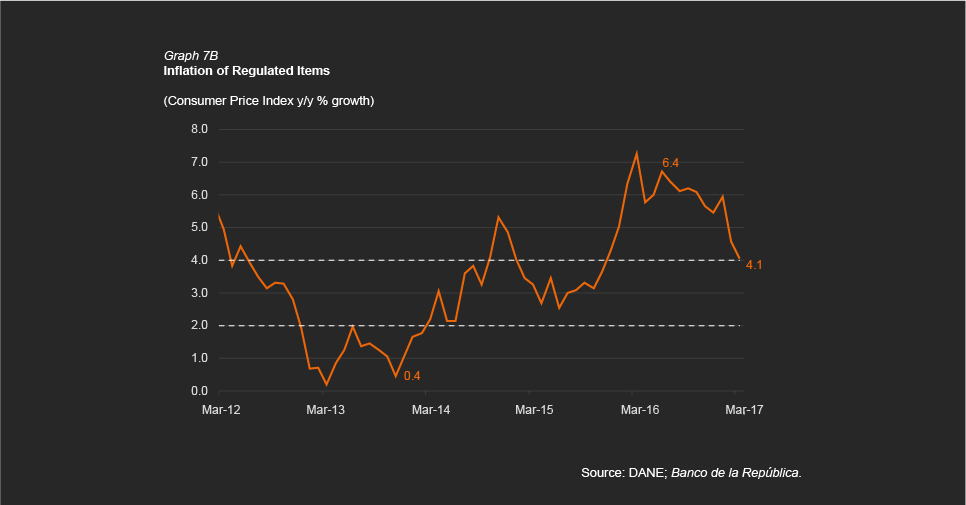Select the 1.0 y-axis value
966x505 pixels.
[x=198, y=358]
